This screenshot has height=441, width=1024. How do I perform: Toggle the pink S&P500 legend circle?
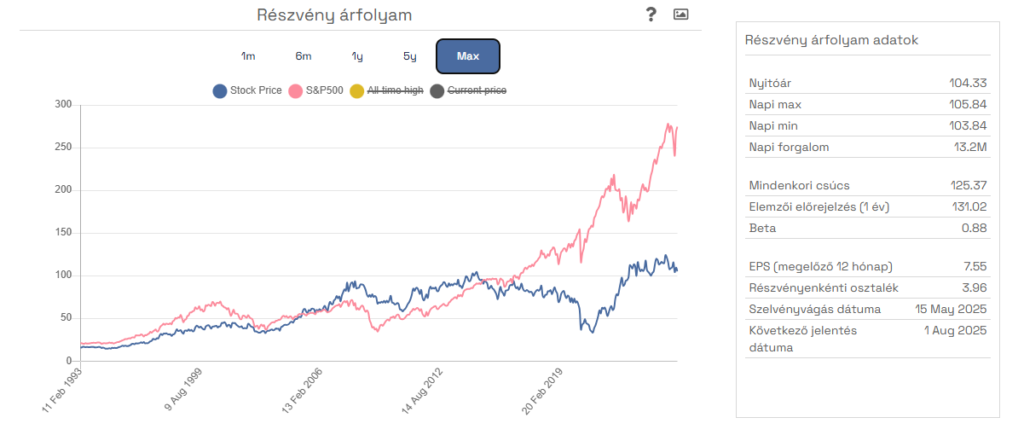click(296, 91)
